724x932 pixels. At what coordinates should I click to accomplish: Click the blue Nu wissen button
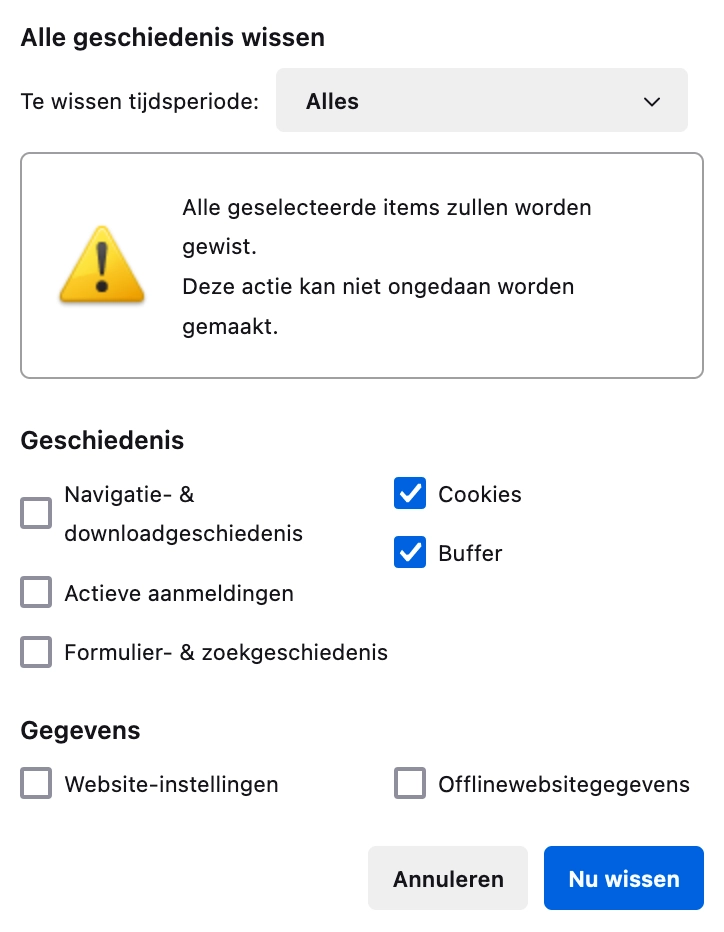(x=623, y=879)
